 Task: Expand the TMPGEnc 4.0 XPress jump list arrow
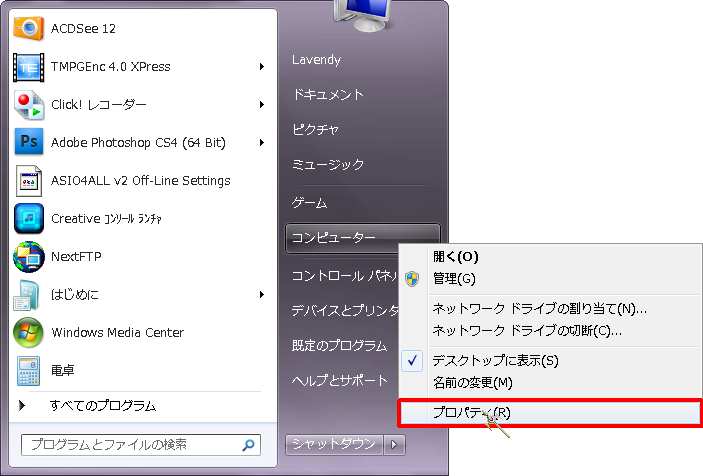262,67
